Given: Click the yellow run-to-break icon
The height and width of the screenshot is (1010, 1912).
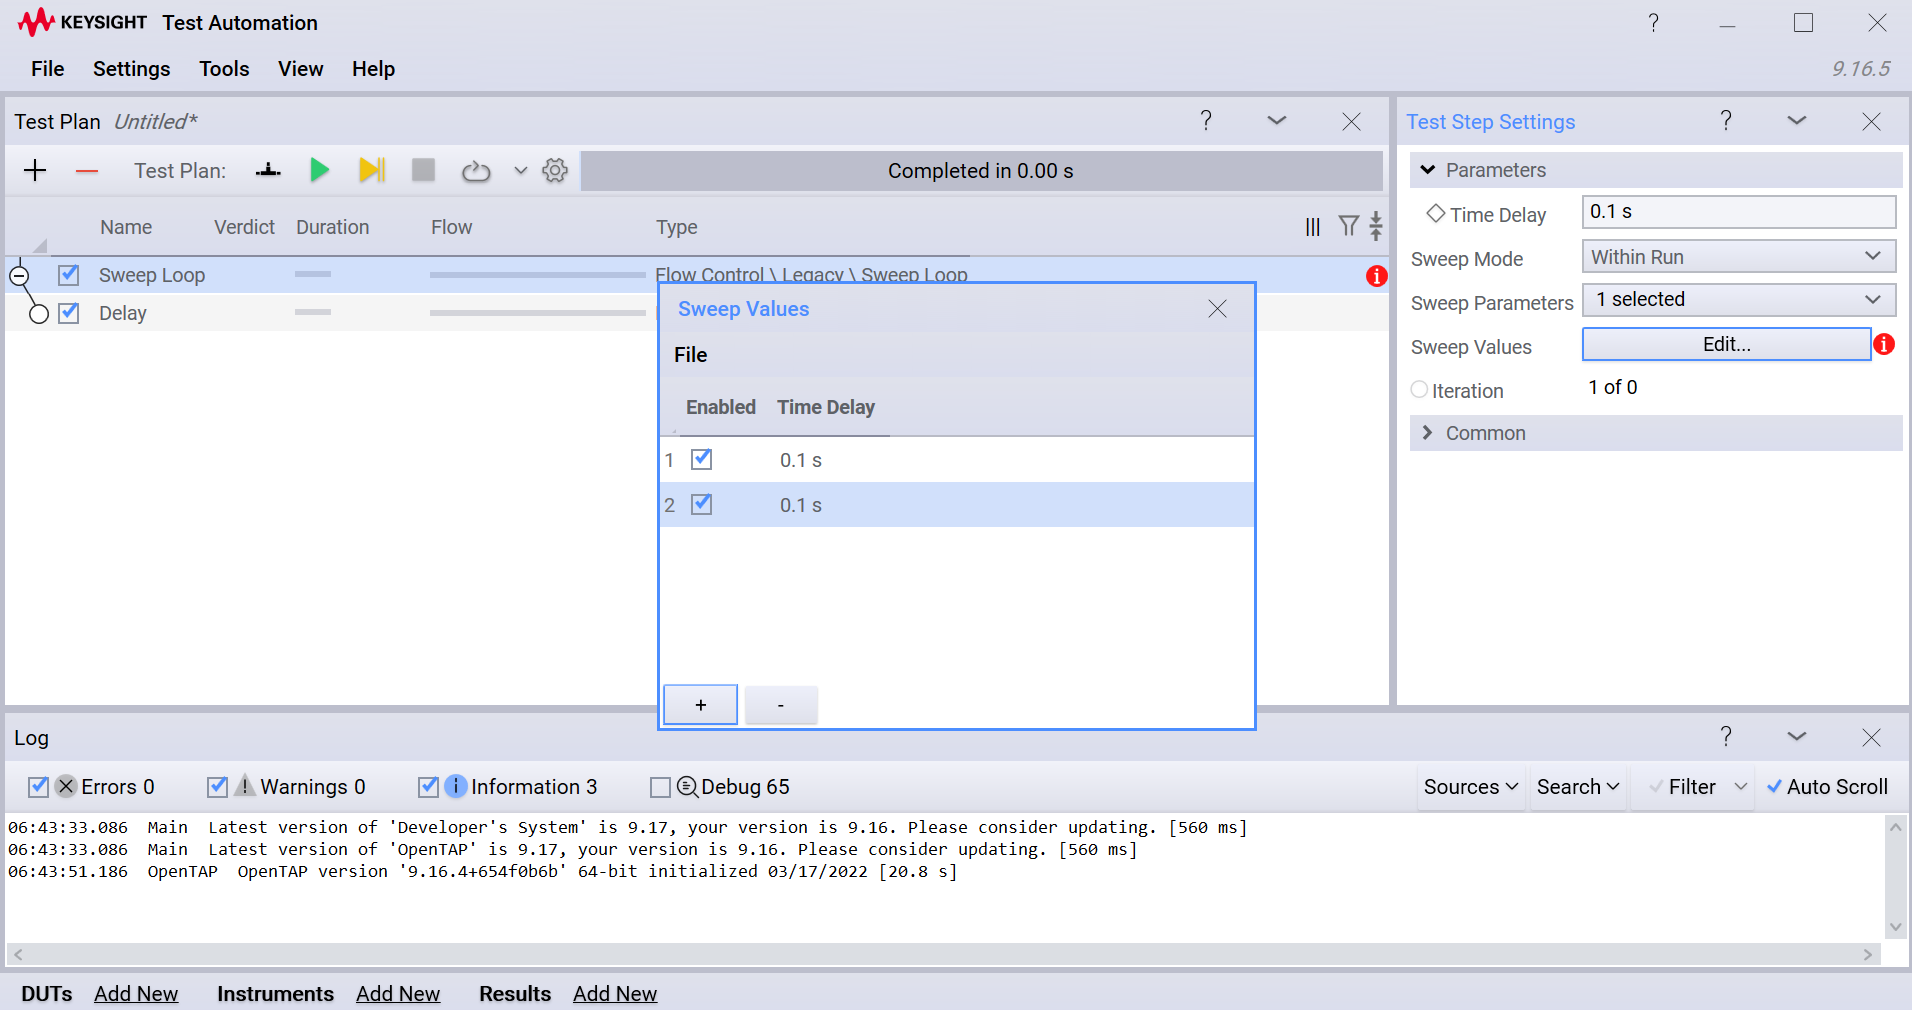Looking at the screenshot, I should click(x=371, y=170).
